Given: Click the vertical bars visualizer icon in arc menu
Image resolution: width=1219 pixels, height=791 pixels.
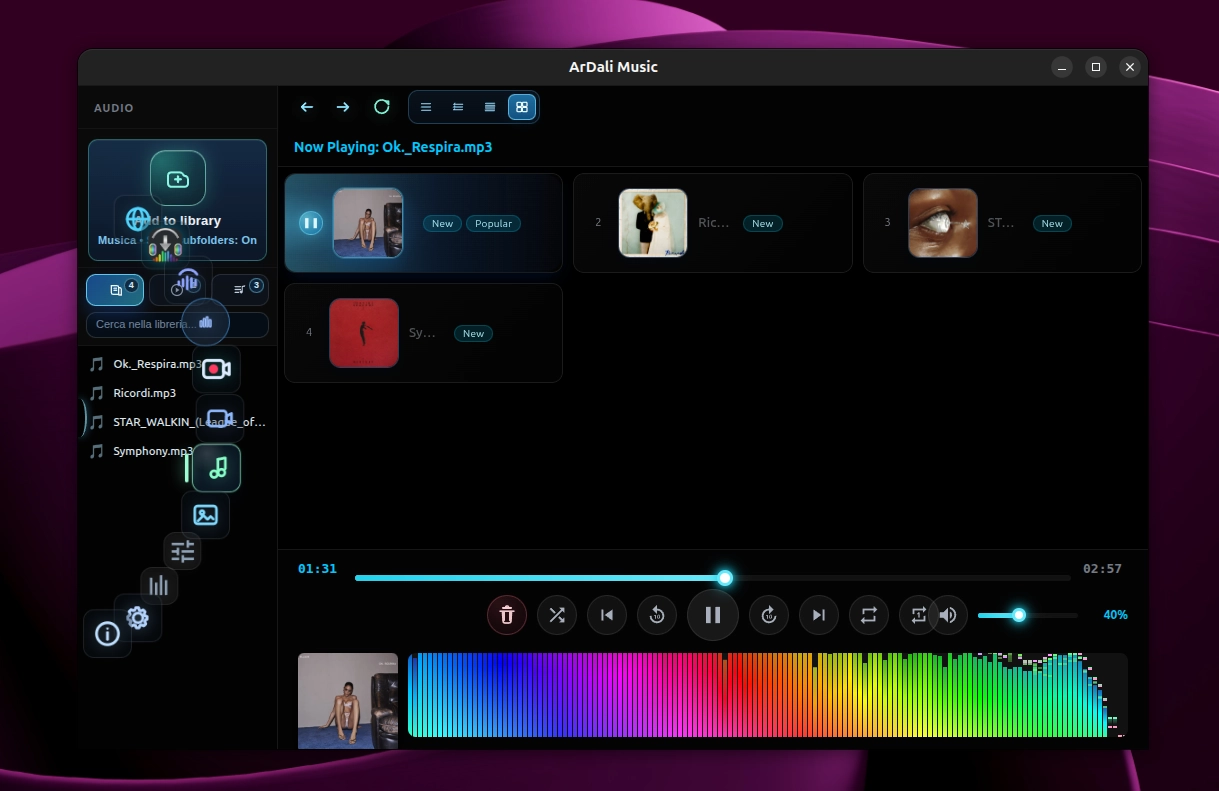Looking at the screenshot, I should coord(159,585).
